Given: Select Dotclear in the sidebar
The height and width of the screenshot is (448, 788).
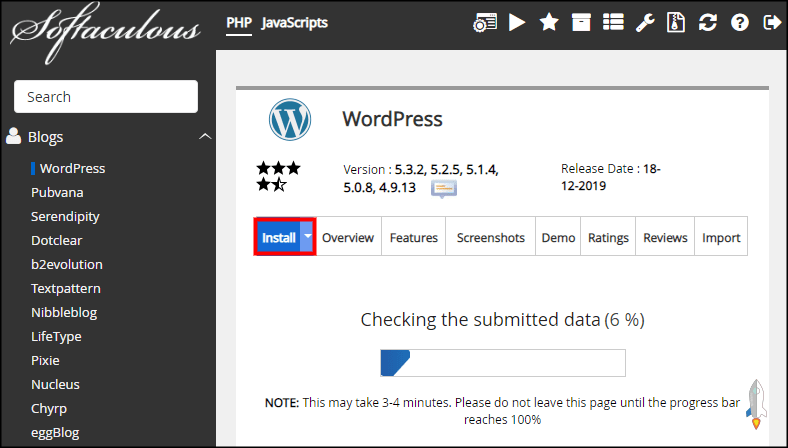Looking at the screenshot, I should 56,240.
